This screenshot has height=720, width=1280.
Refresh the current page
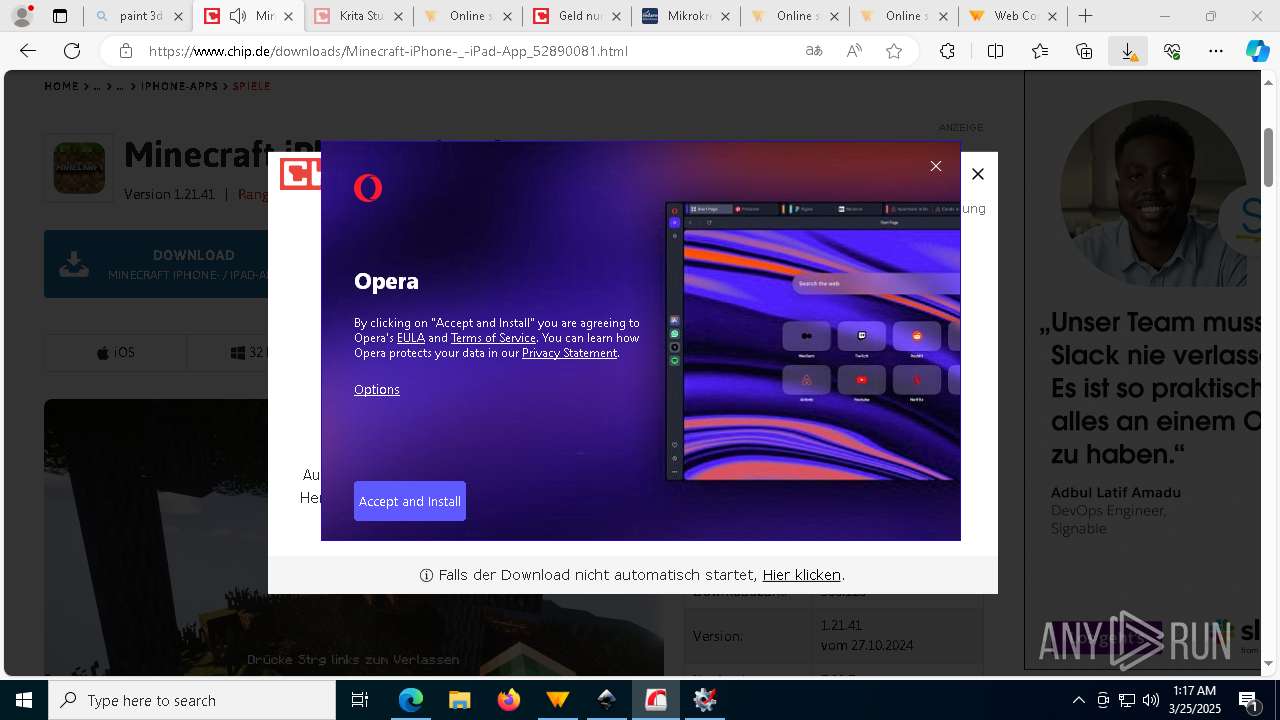pos(72,51)
